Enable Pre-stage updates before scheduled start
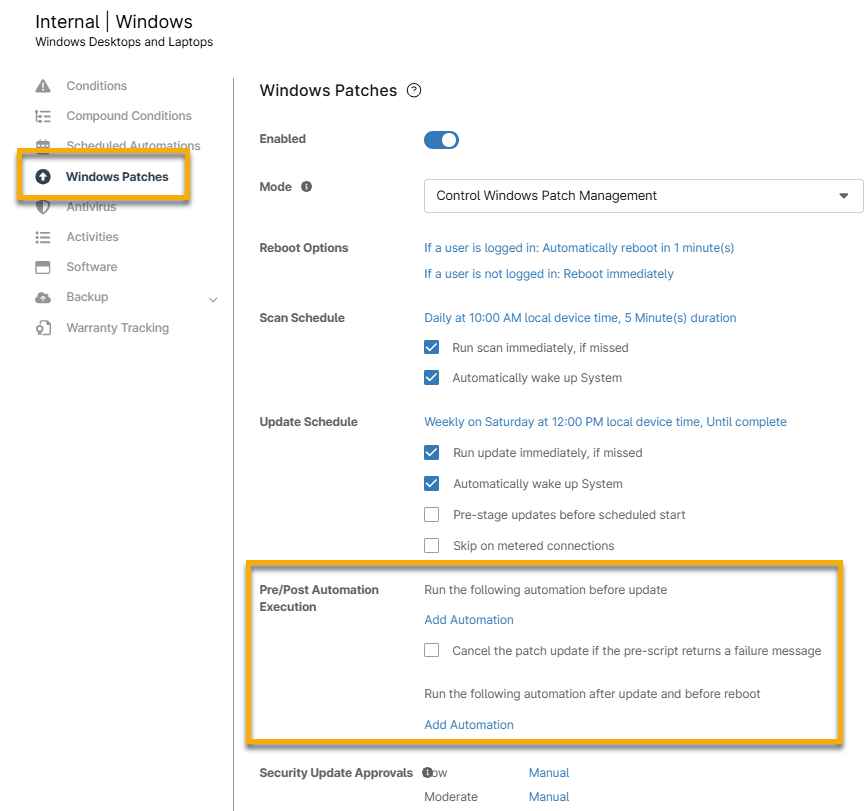866x811 pixels. (432, 515)
